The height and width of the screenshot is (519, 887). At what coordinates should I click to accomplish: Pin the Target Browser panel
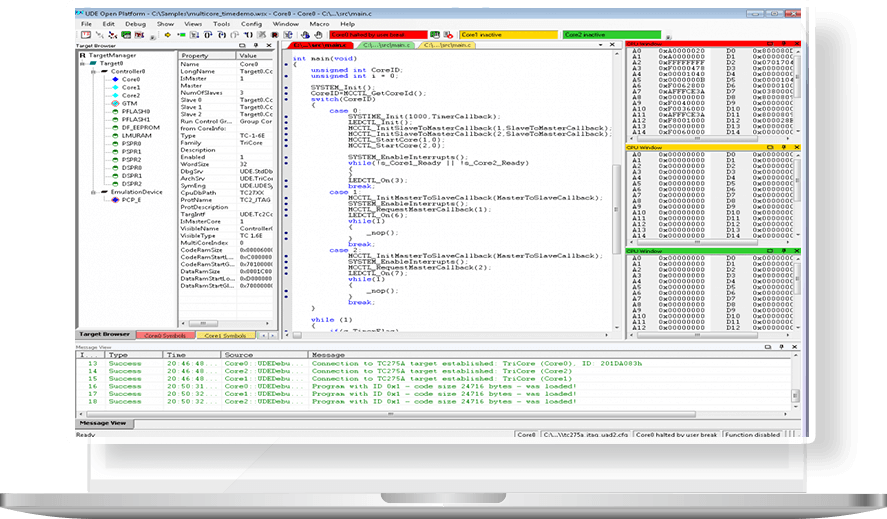click(x=256, y=46)
